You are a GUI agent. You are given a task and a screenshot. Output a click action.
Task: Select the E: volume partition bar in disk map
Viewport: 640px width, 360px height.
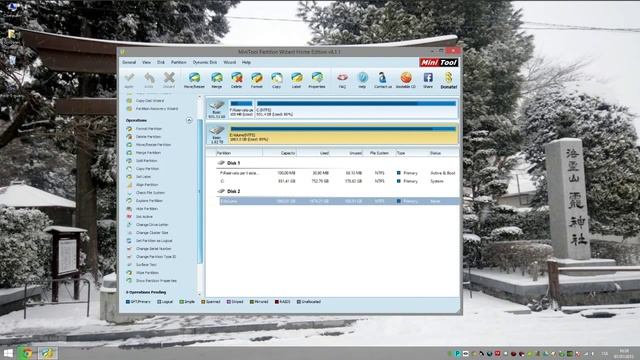click(342, 134)
